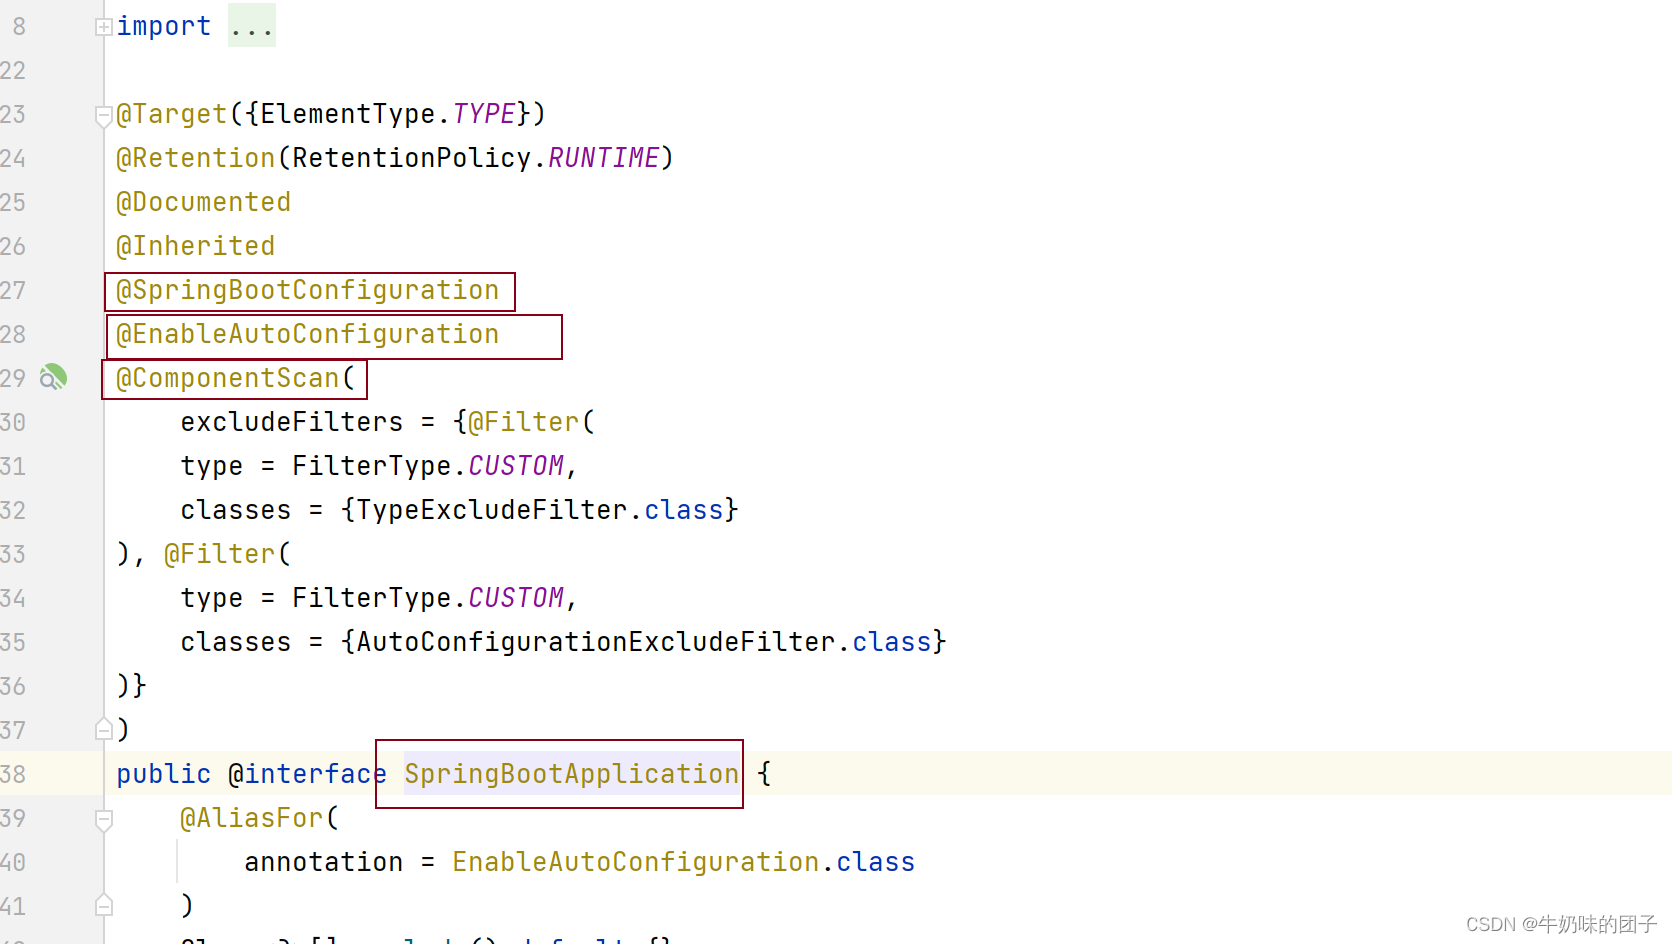
Task: Click the @Inherited annotation
Action: point(196,246)
